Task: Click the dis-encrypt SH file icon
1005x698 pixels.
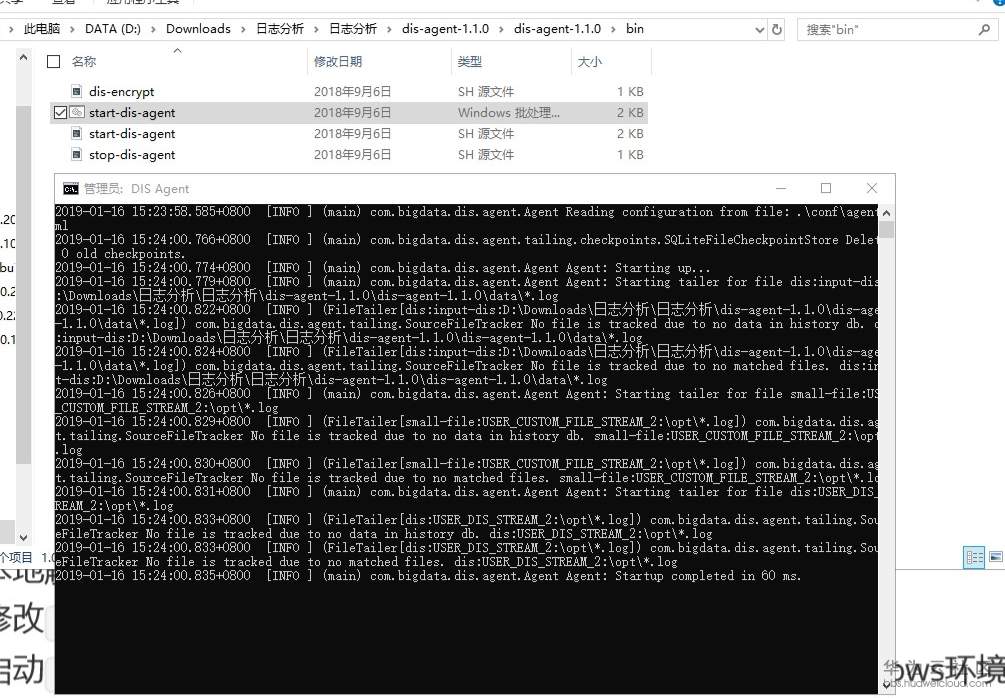Action: (76, 91)
